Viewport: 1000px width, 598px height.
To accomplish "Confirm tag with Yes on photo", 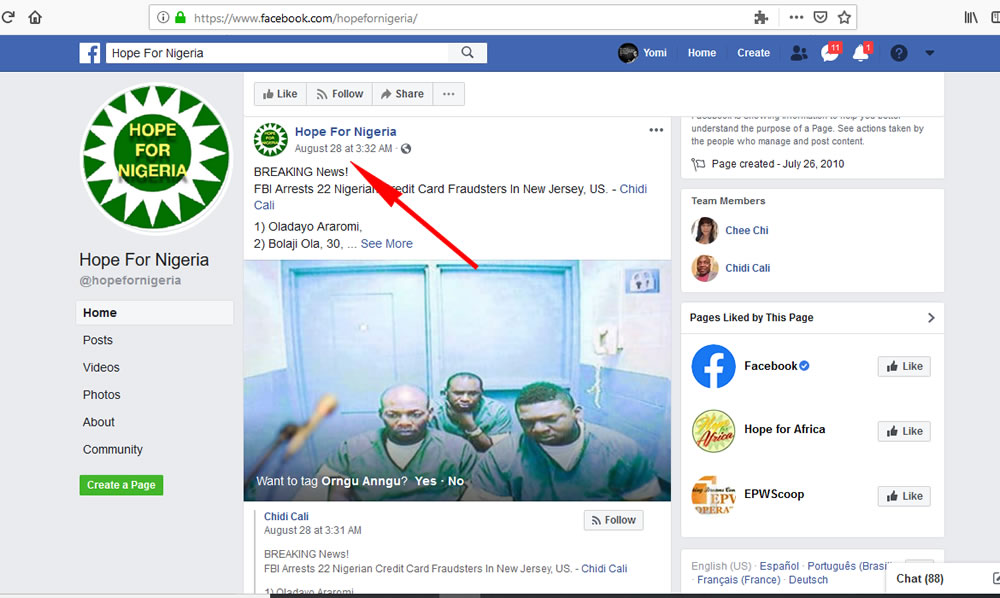I will click(x=425, y=481).
